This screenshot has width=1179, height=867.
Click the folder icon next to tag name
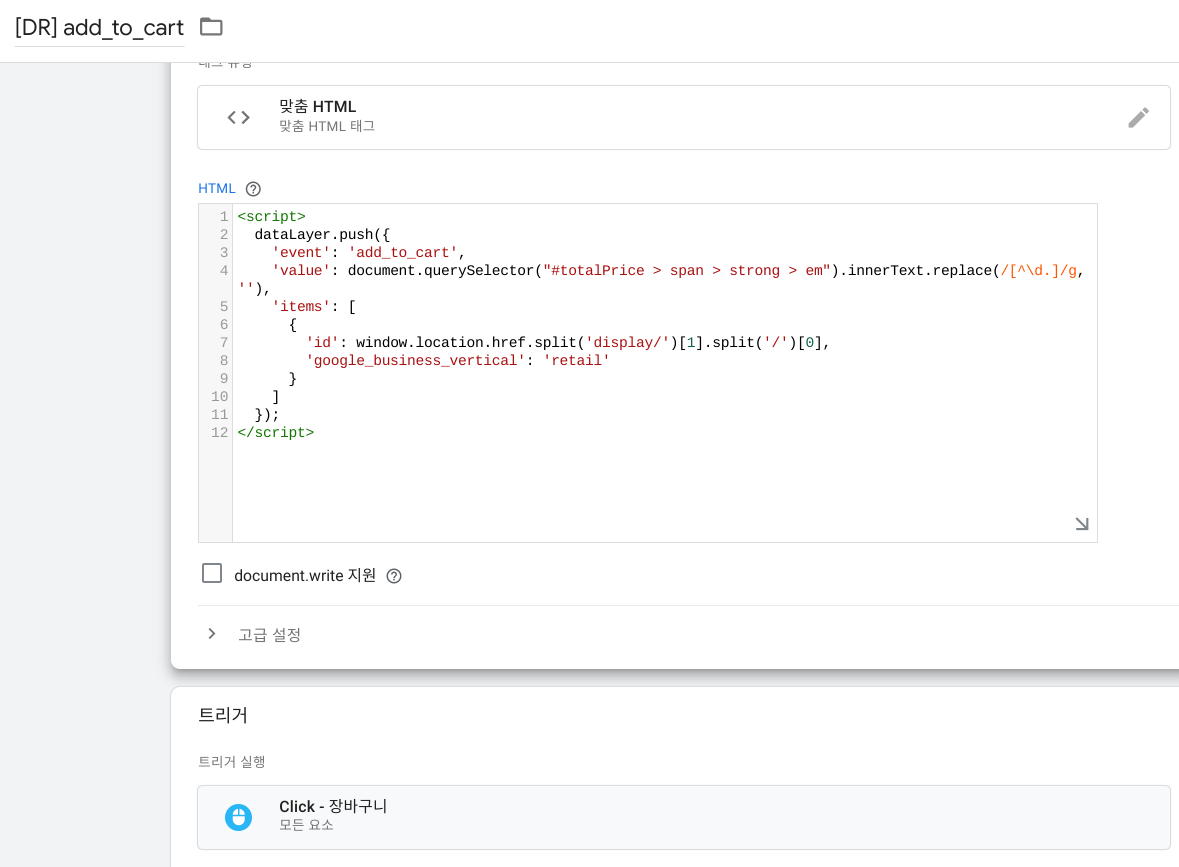click(211, 27)
